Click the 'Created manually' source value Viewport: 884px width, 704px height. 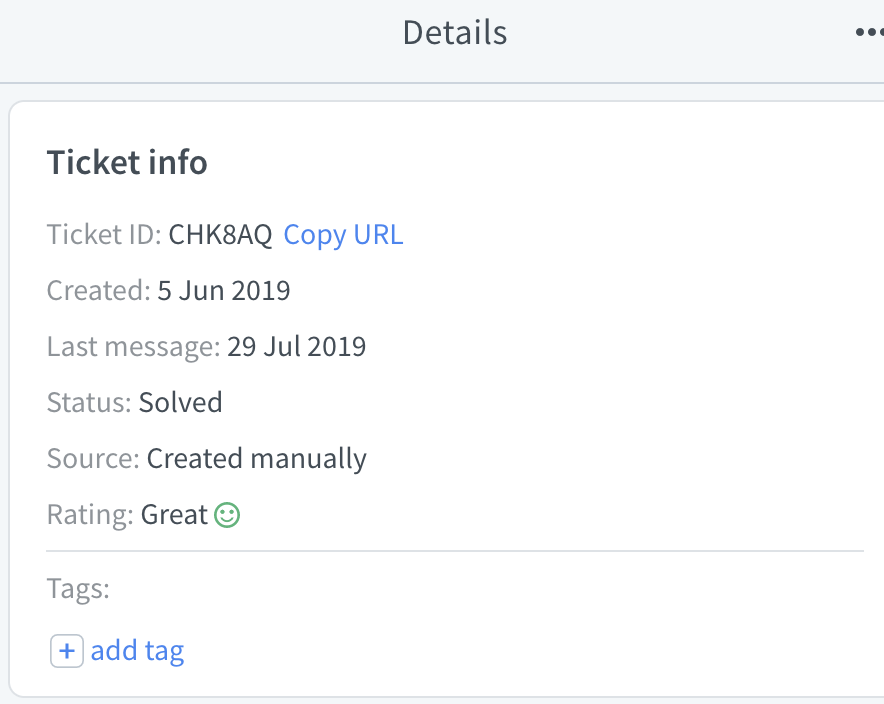tap(257, 459)
